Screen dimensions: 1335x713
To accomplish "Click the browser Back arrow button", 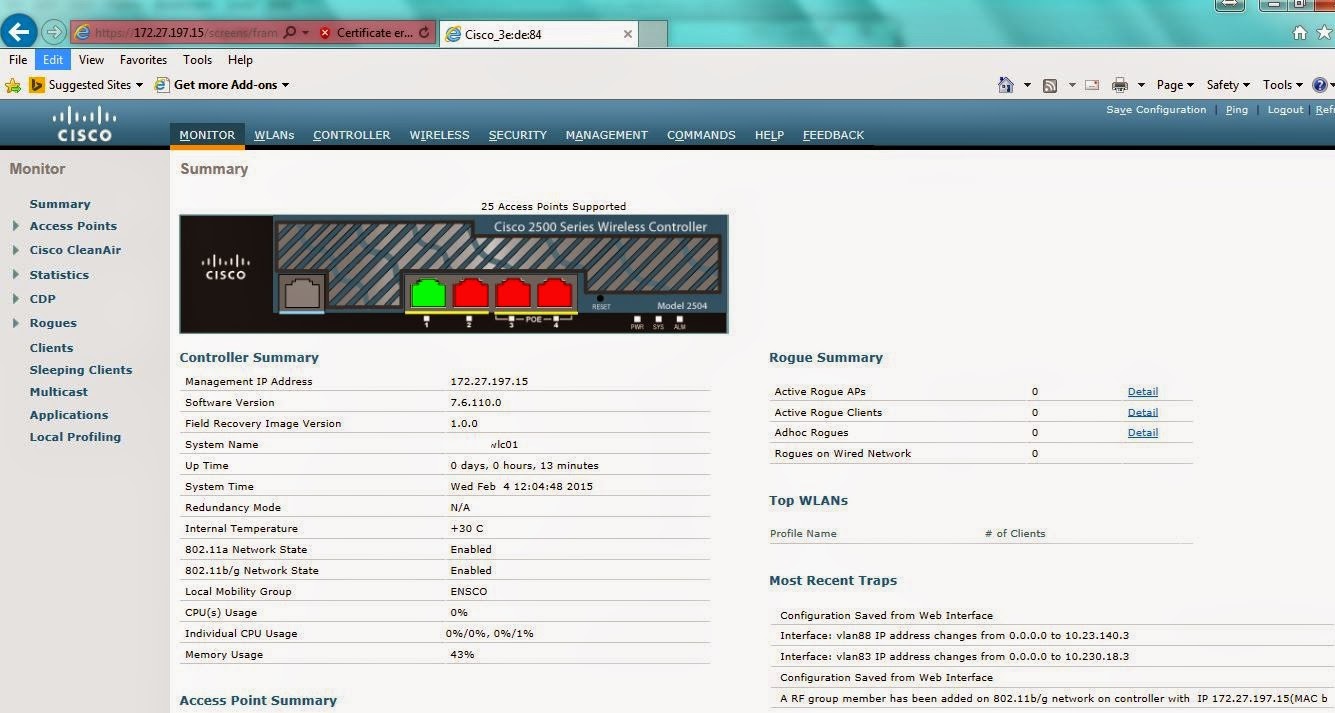I will [x=19, y=32].
